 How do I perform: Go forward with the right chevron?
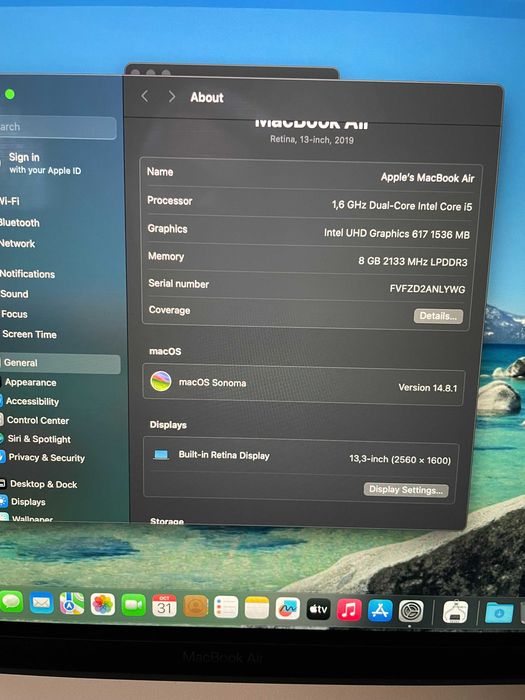coord(172,96)
